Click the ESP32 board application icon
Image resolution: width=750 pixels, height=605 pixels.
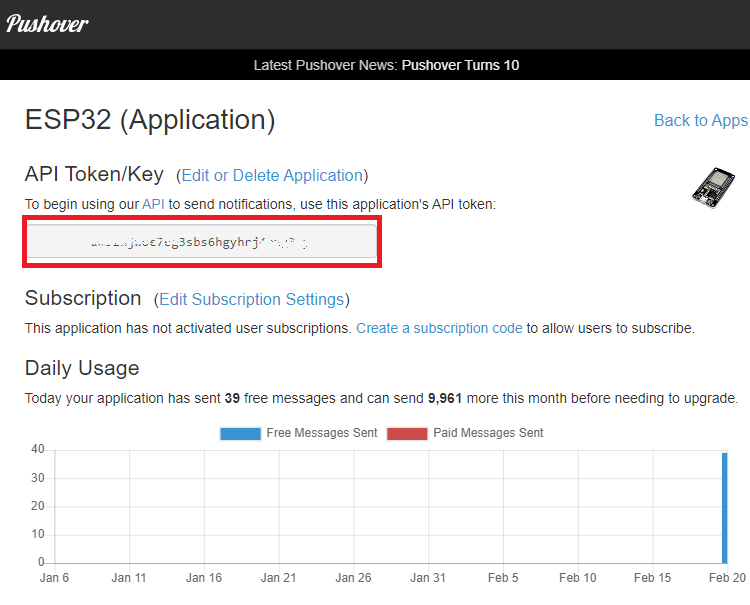coord(713,187)
